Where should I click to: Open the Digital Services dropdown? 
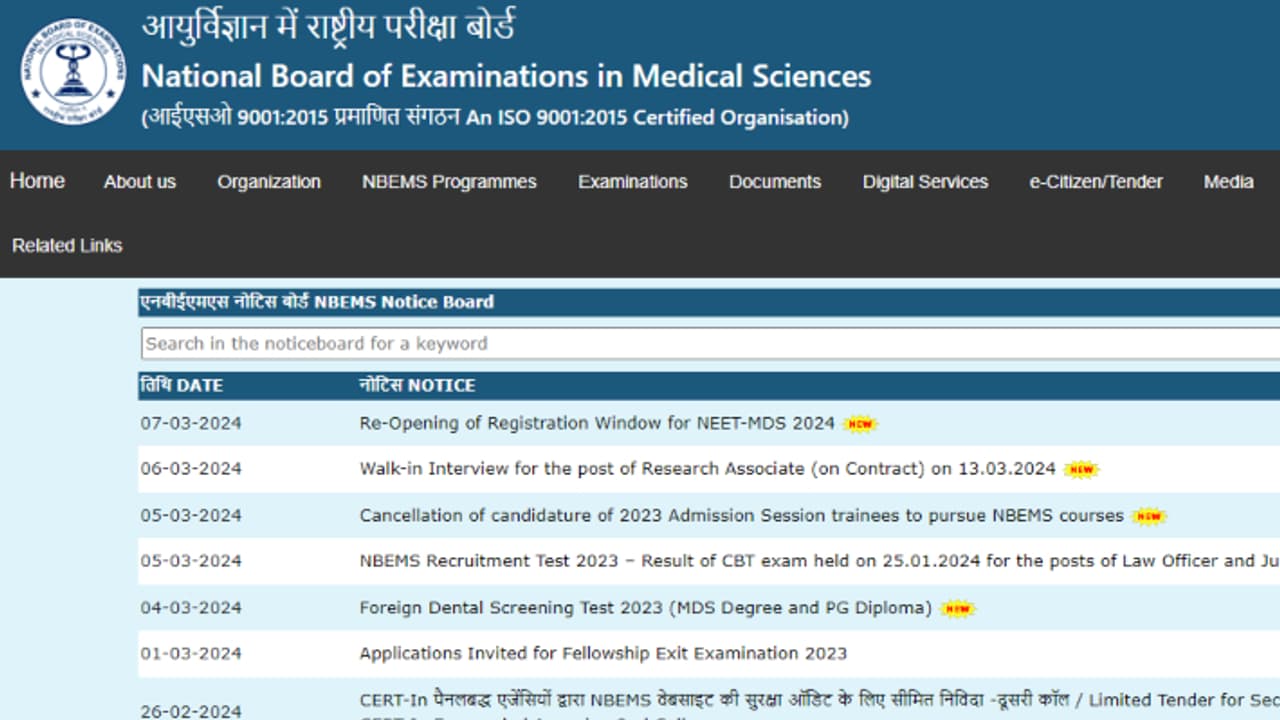click(x=924, y=182)
